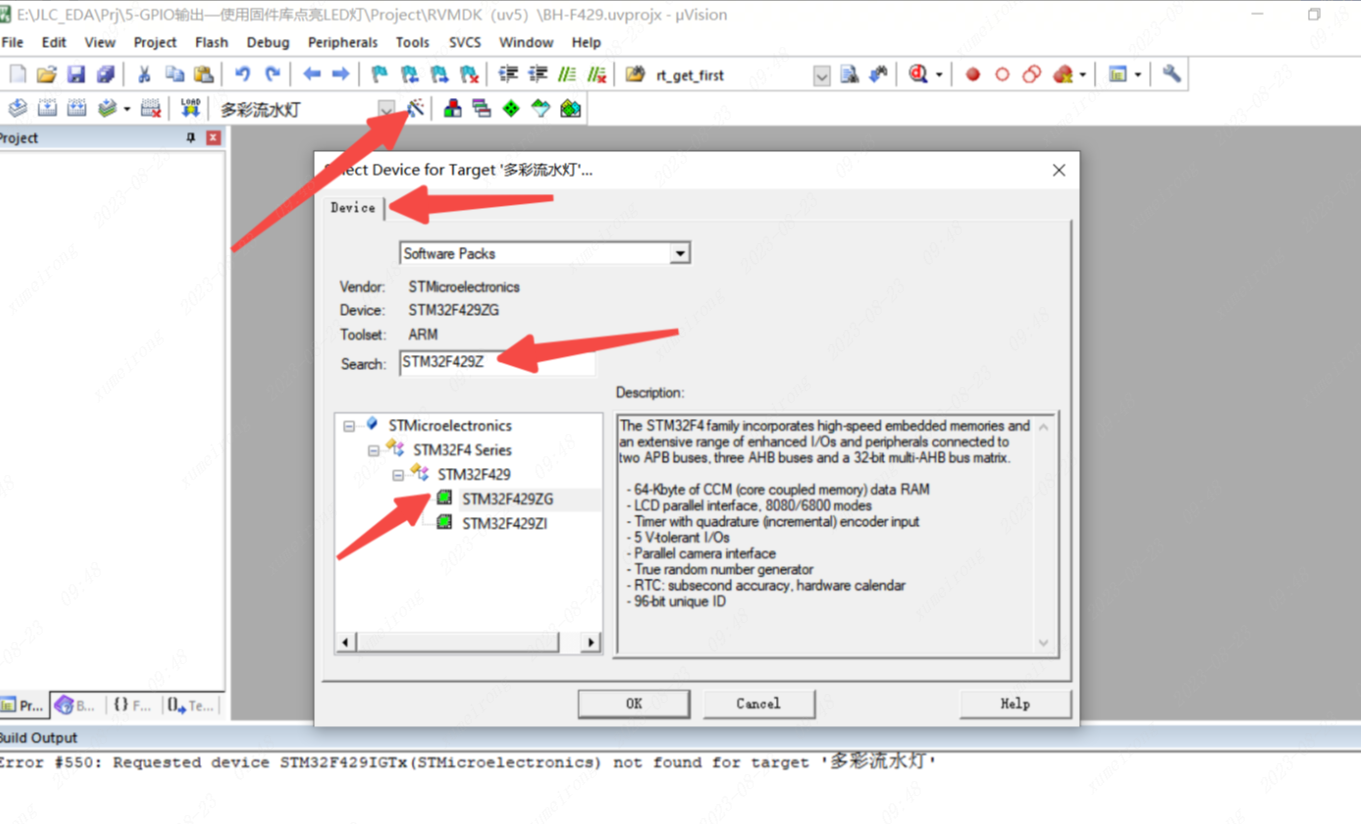Click the Cut scissors icon

pos(144,75)
